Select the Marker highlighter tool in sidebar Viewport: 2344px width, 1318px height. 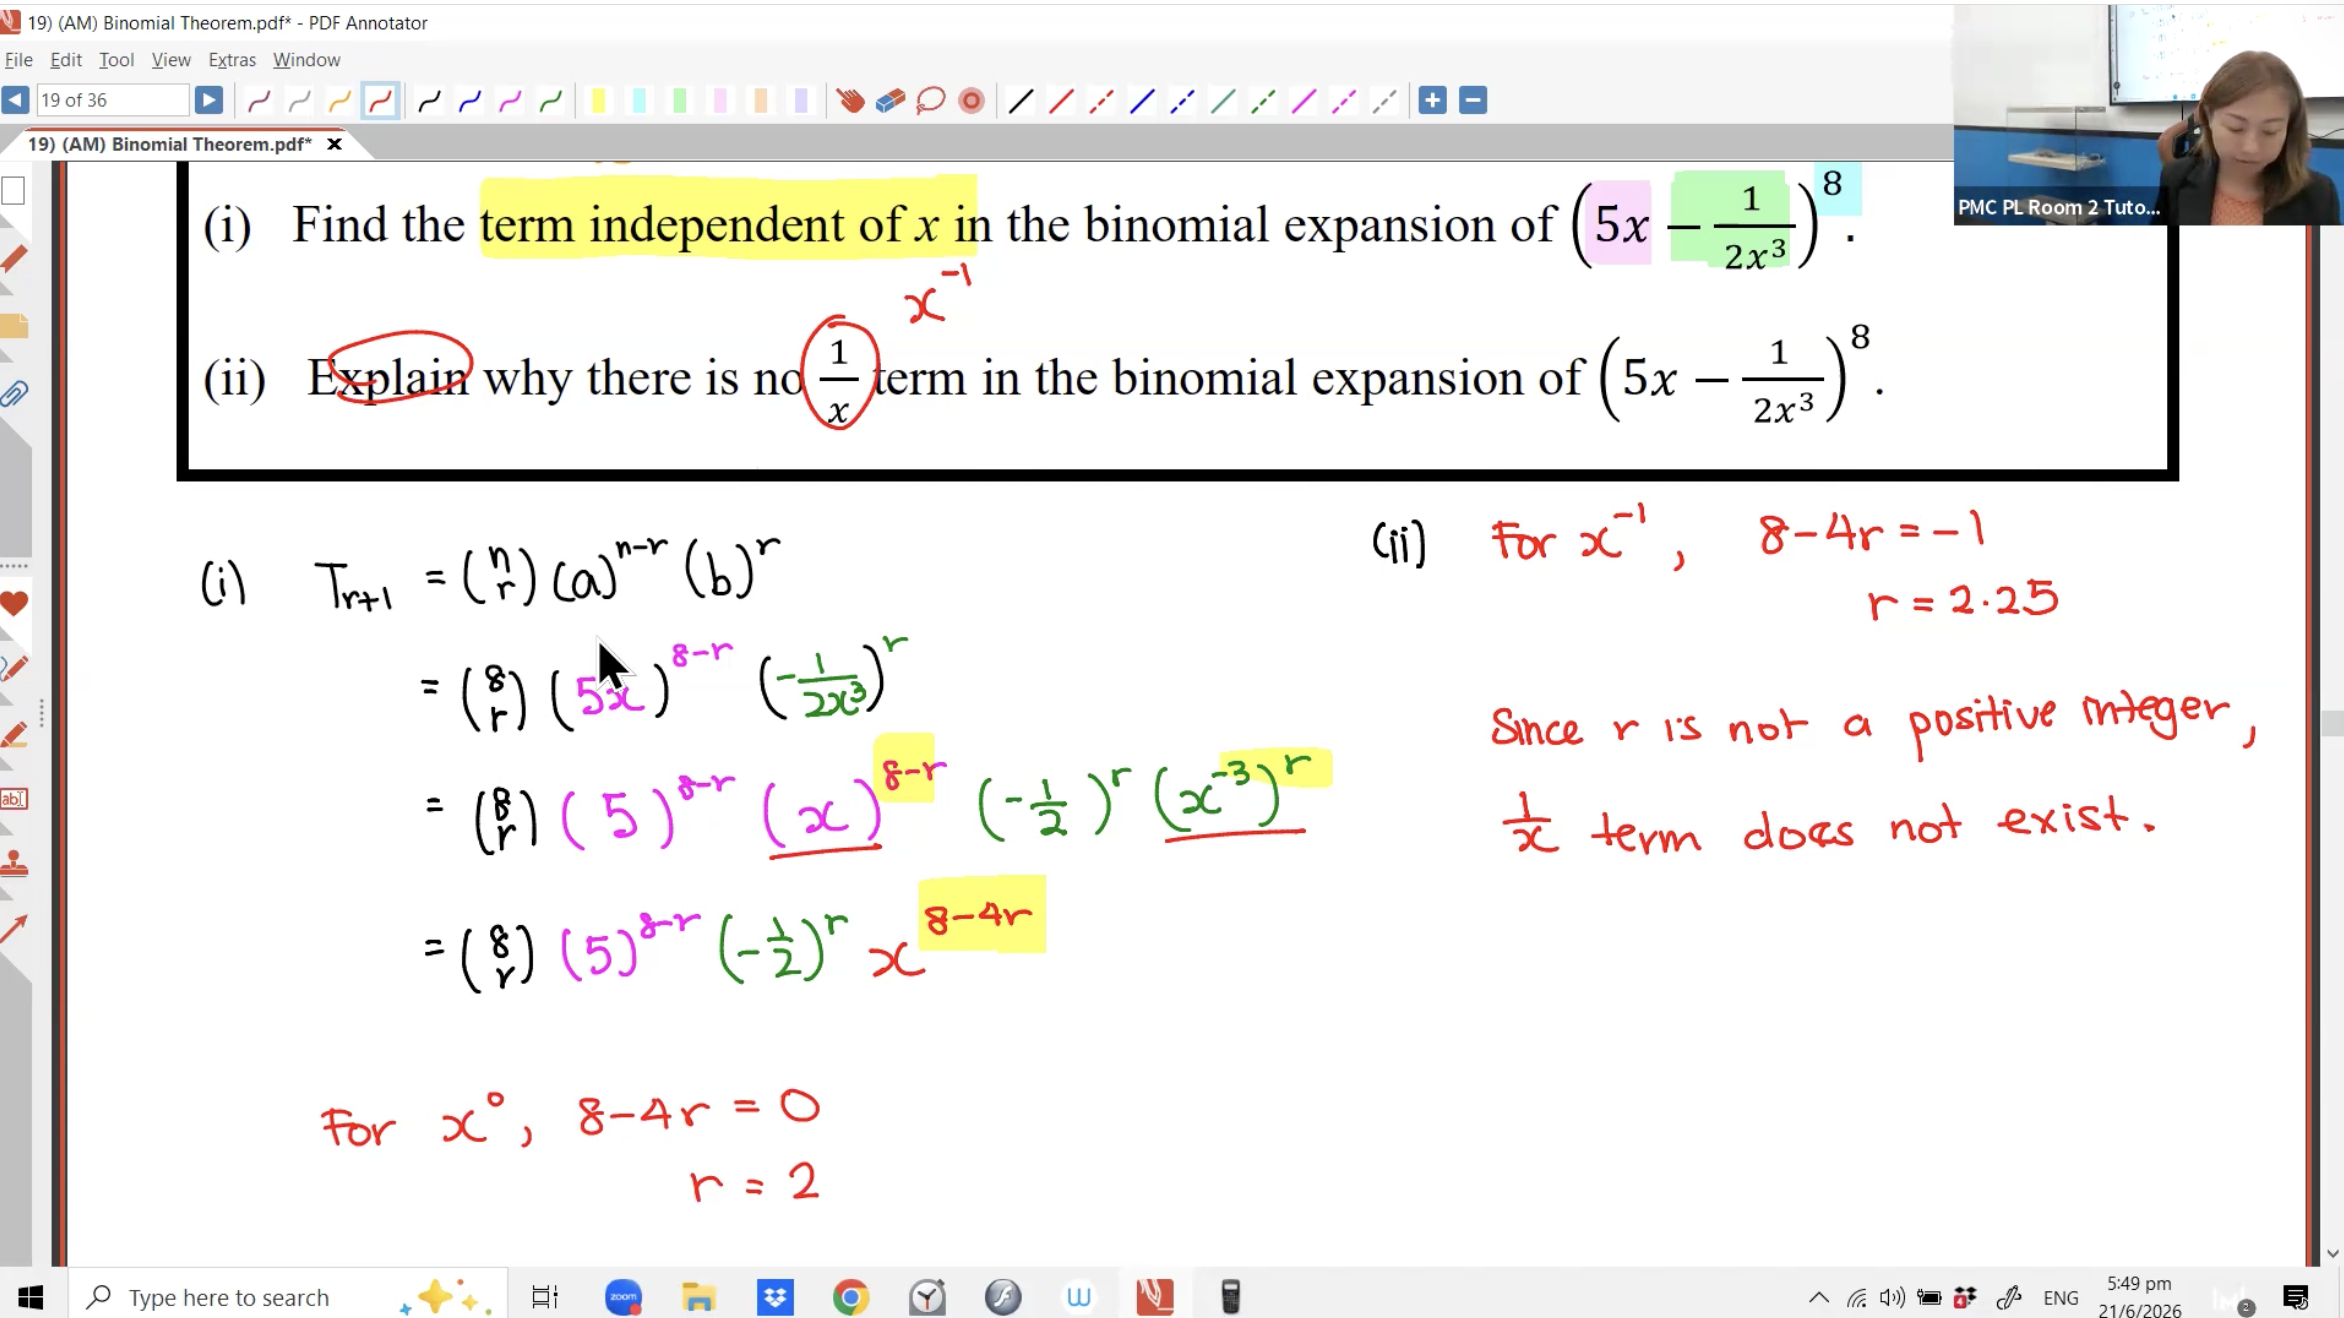14,735
